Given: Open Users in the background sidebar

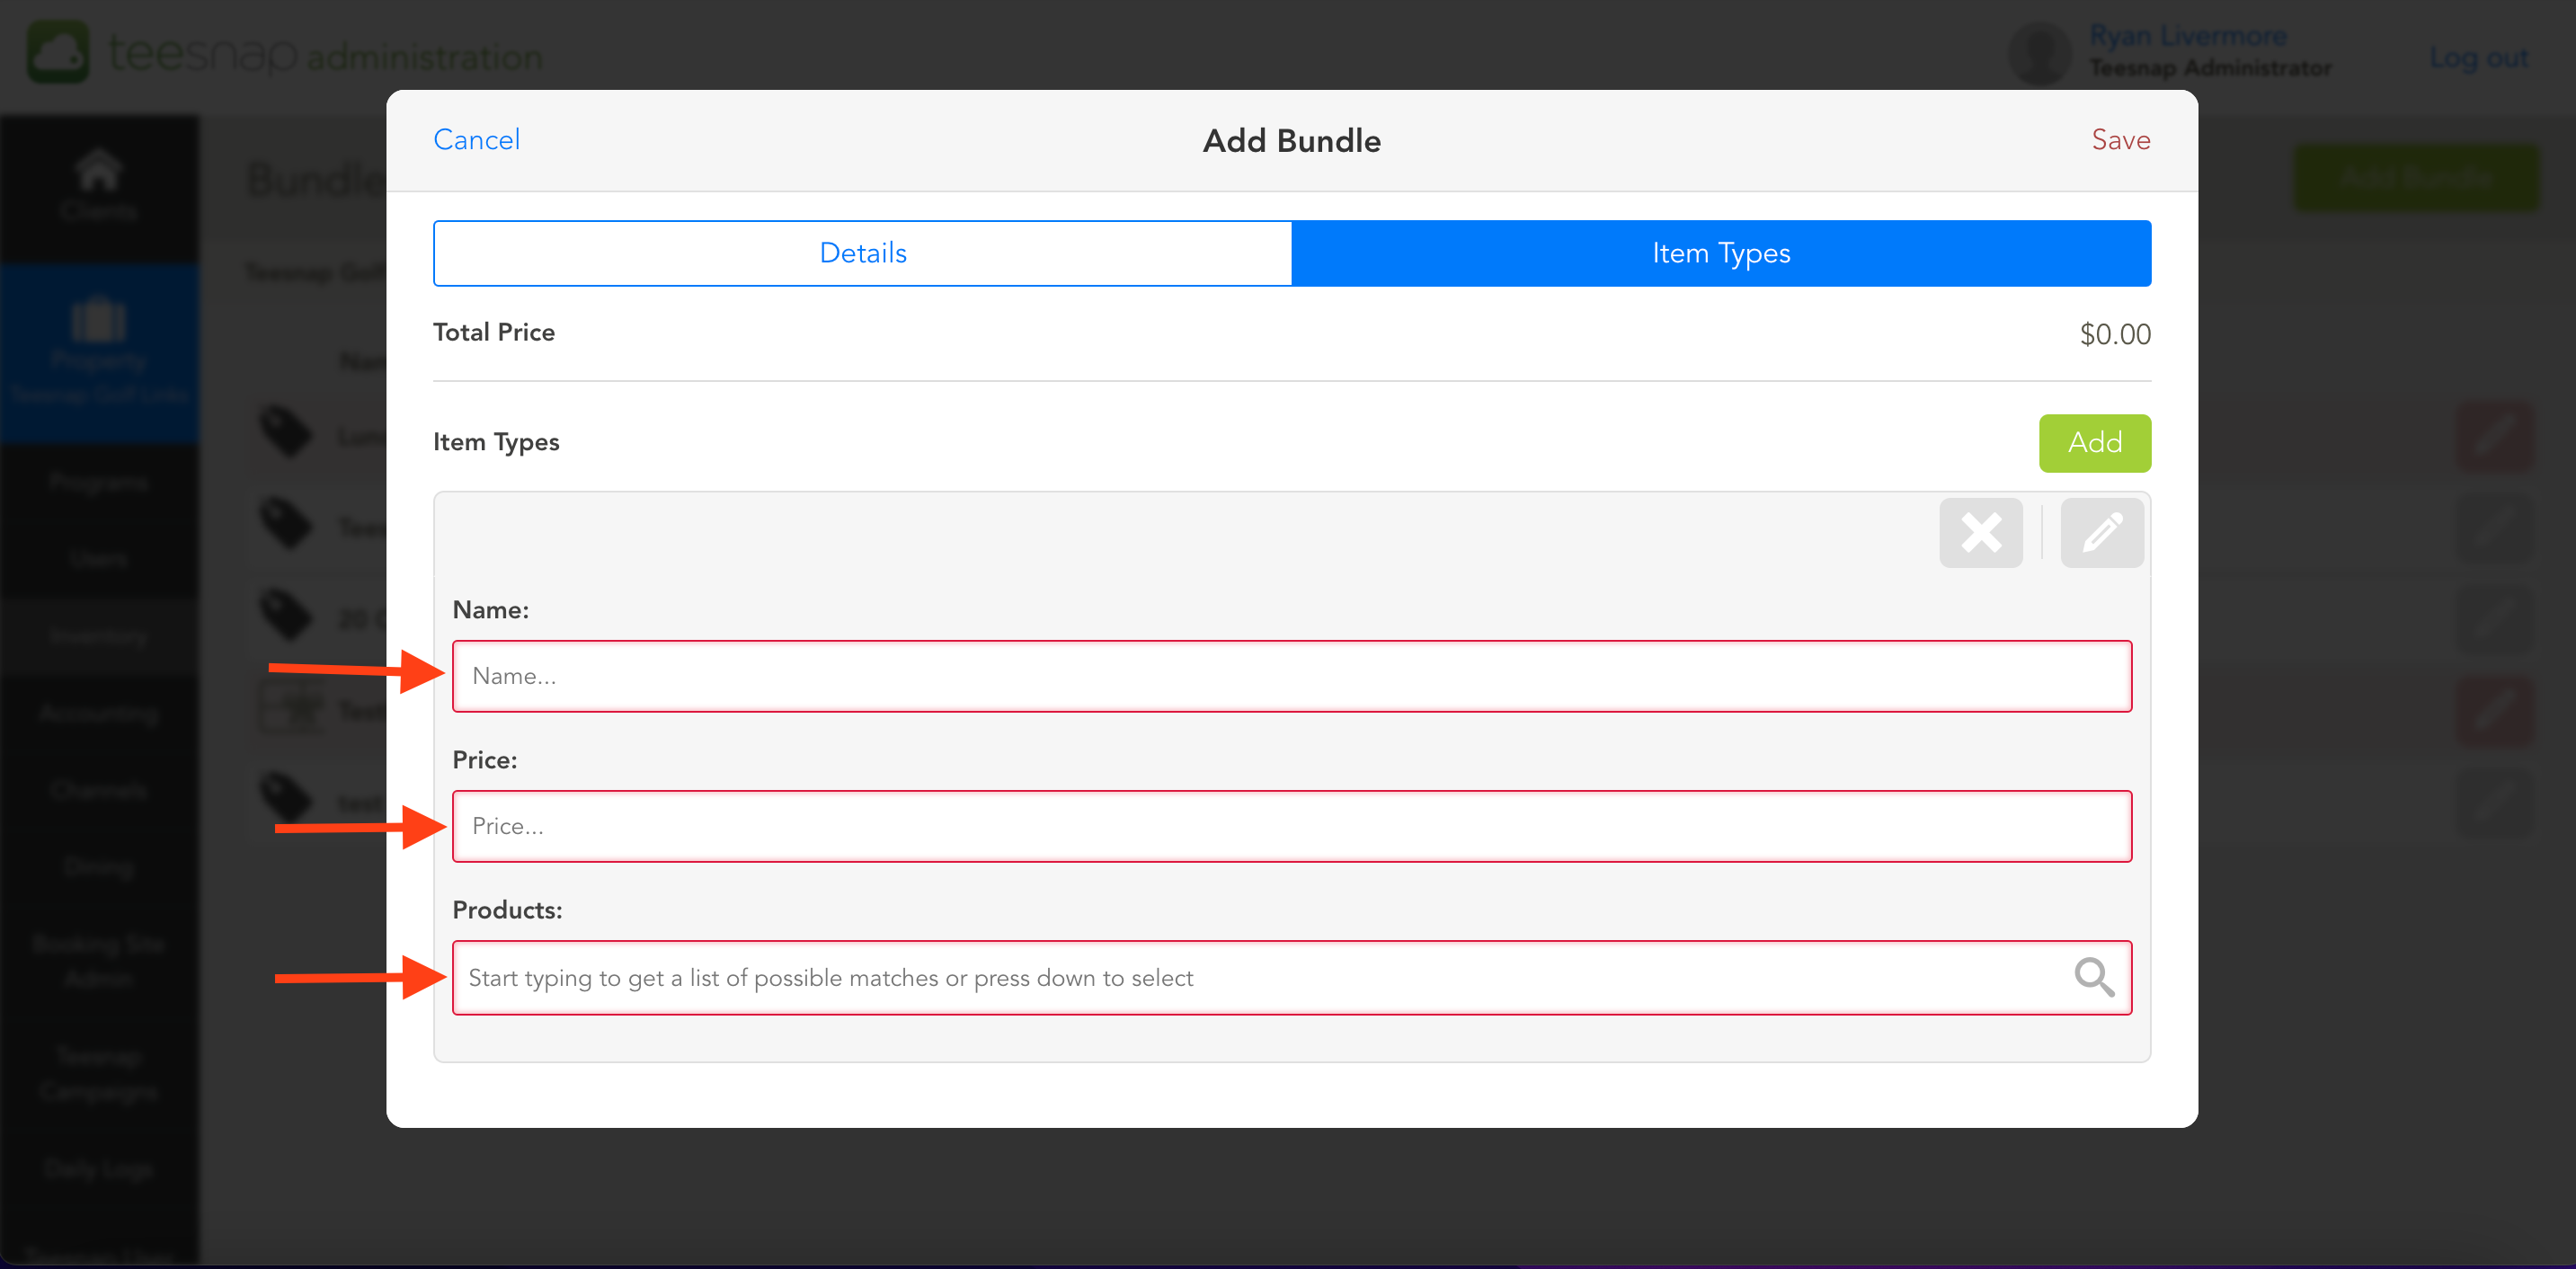Looking at the screenshot, I should 98,558.
